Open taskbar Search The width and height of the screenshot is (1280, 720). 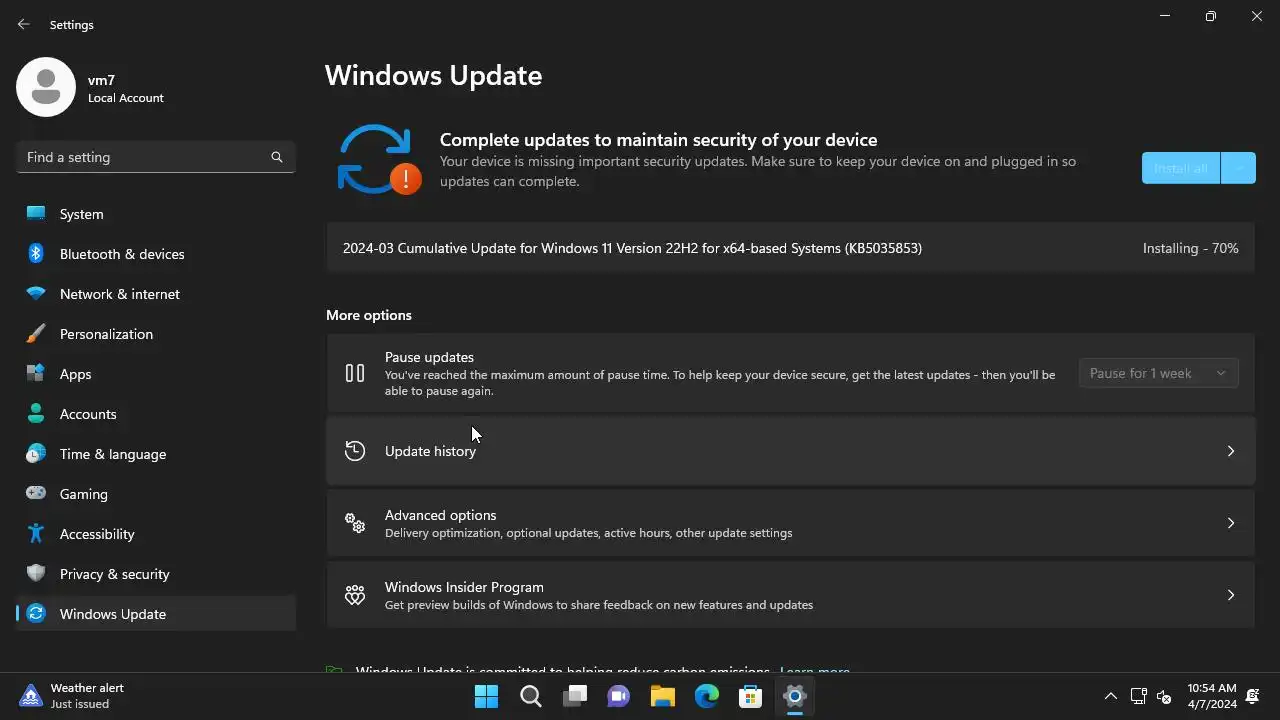531,696
